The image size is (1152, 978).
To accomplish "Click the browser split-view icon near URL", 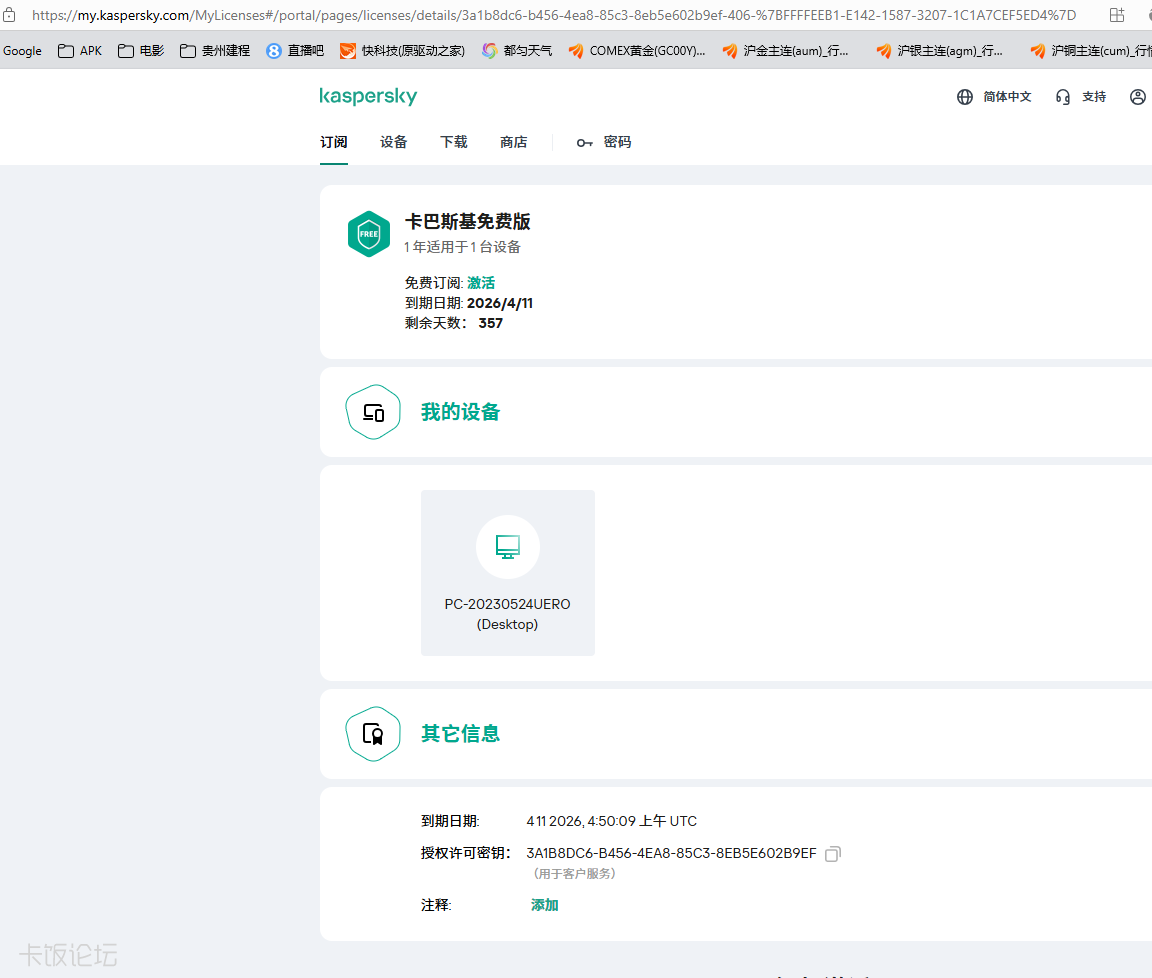I will [x=1117, y=15].
